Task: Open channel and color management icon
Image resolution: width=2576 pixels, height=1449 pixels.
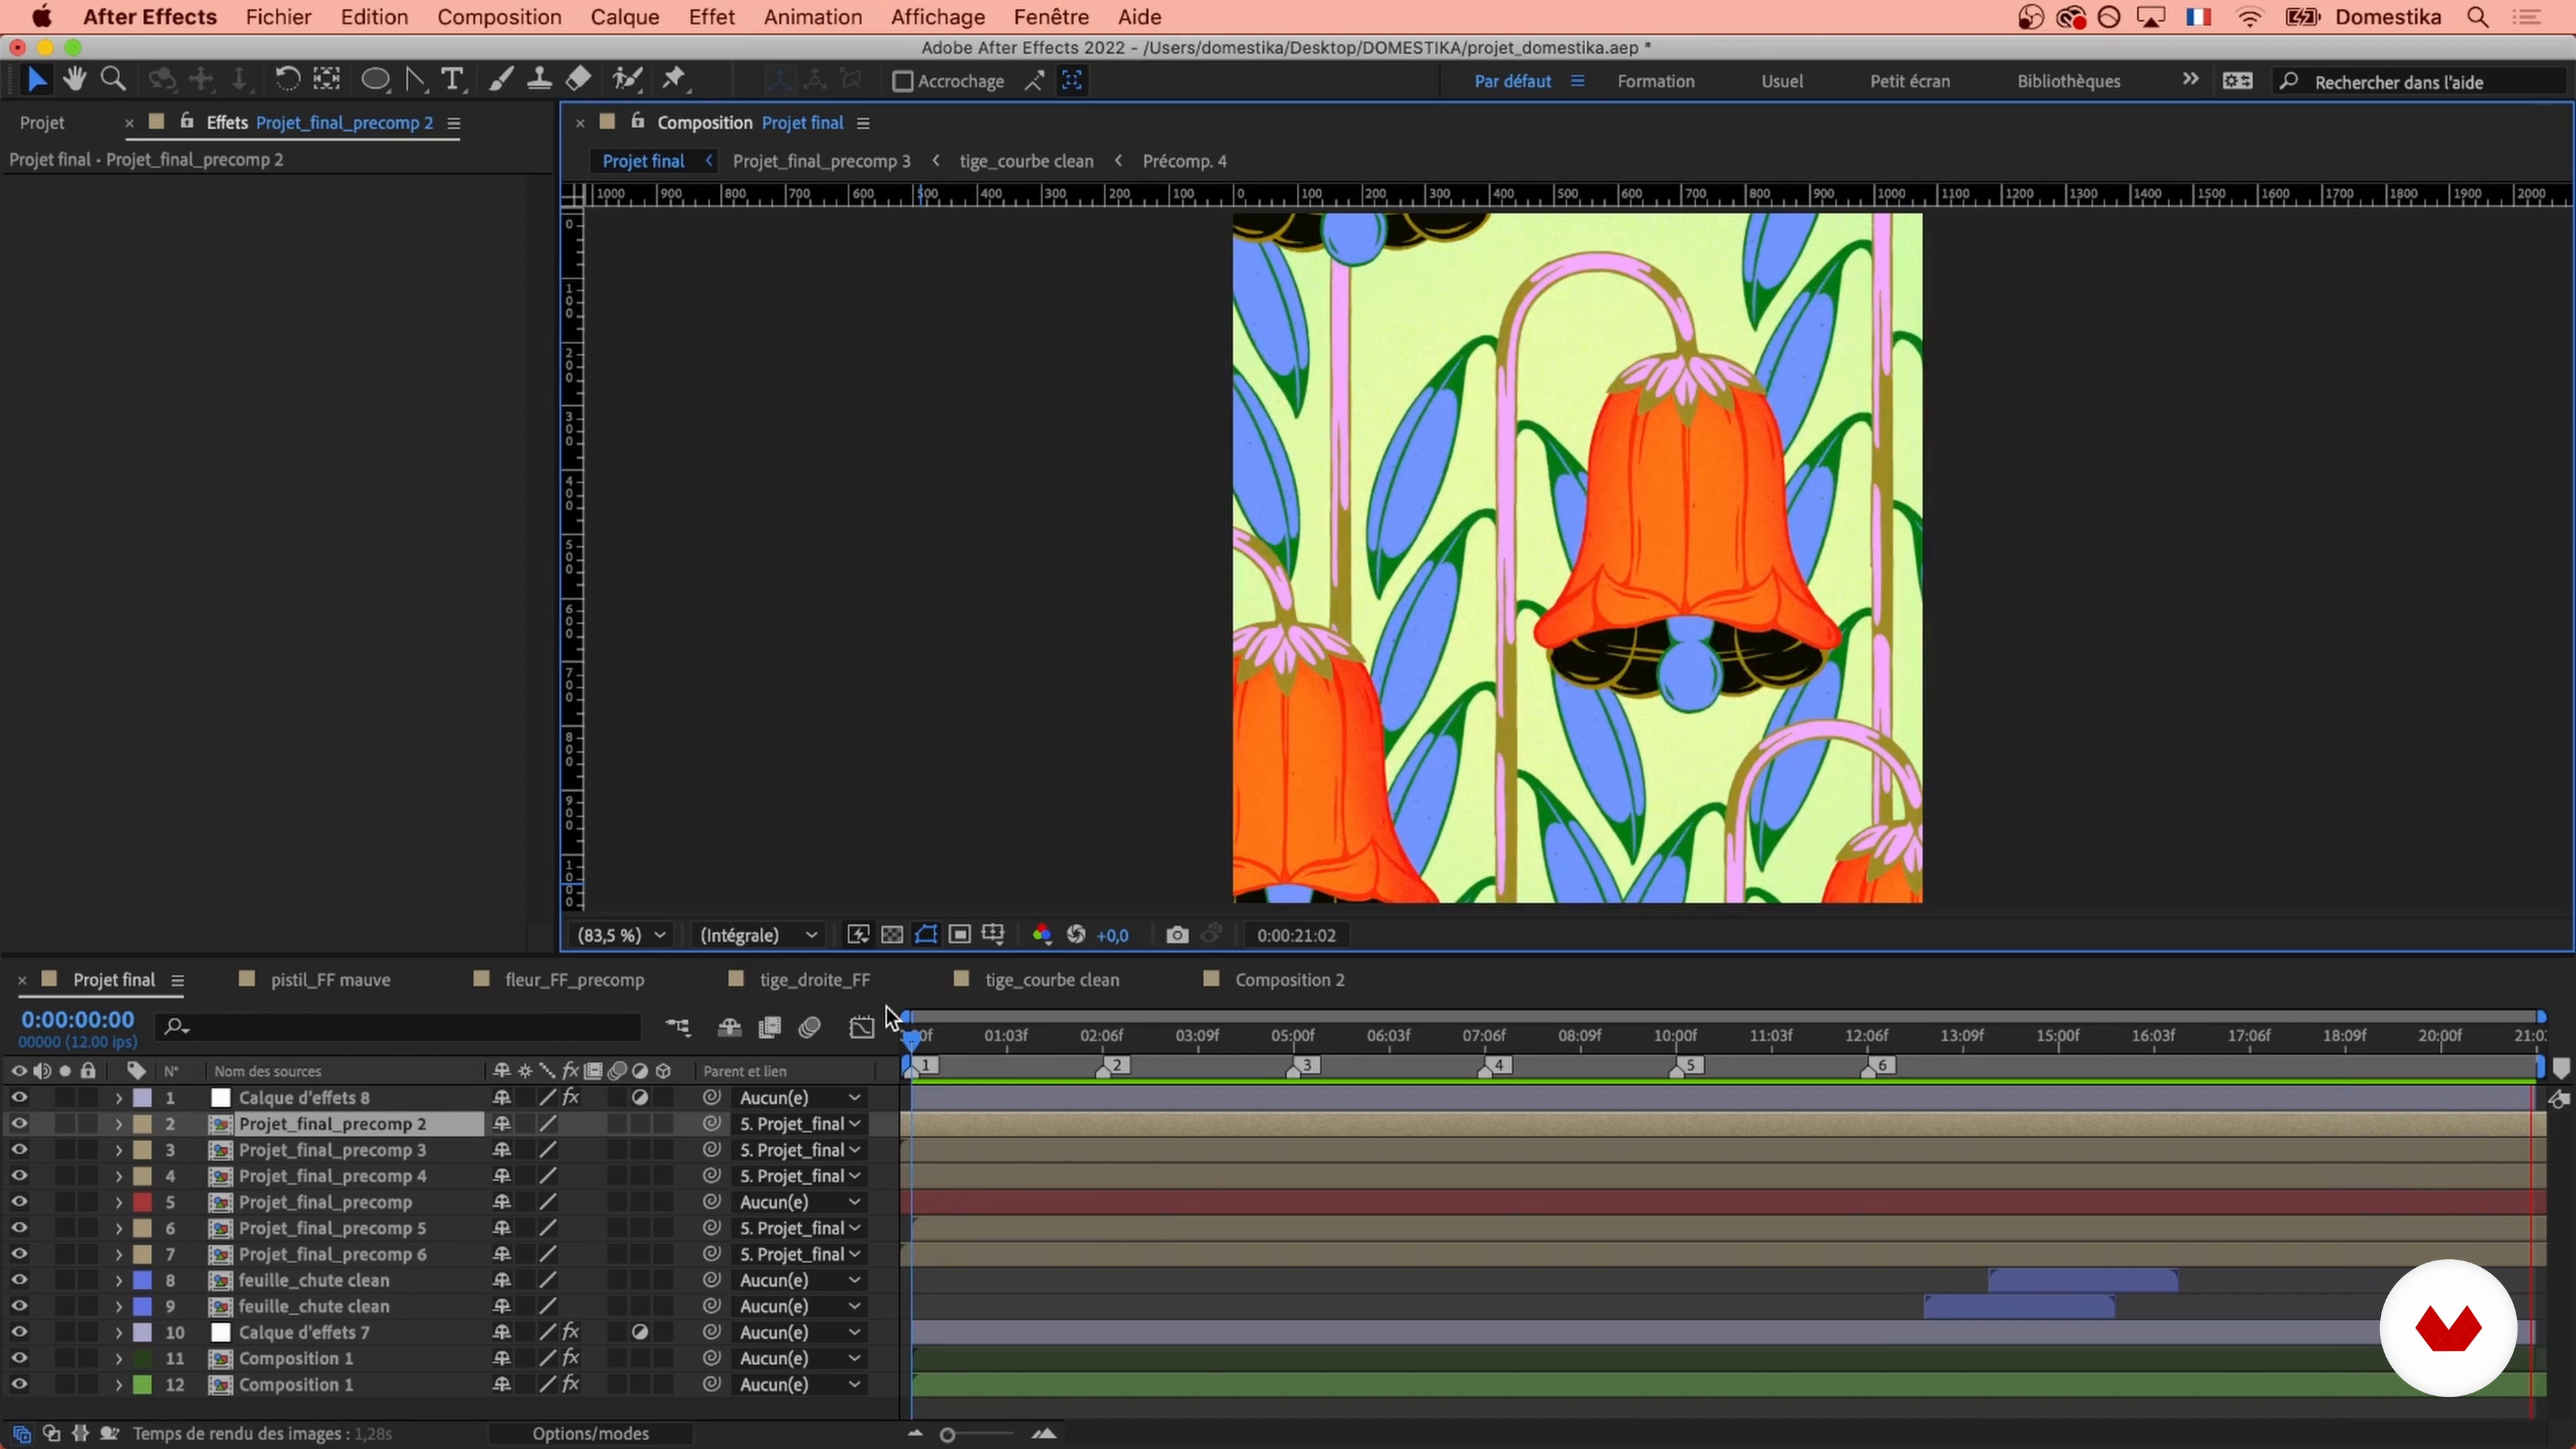Action: (1042, 935)
